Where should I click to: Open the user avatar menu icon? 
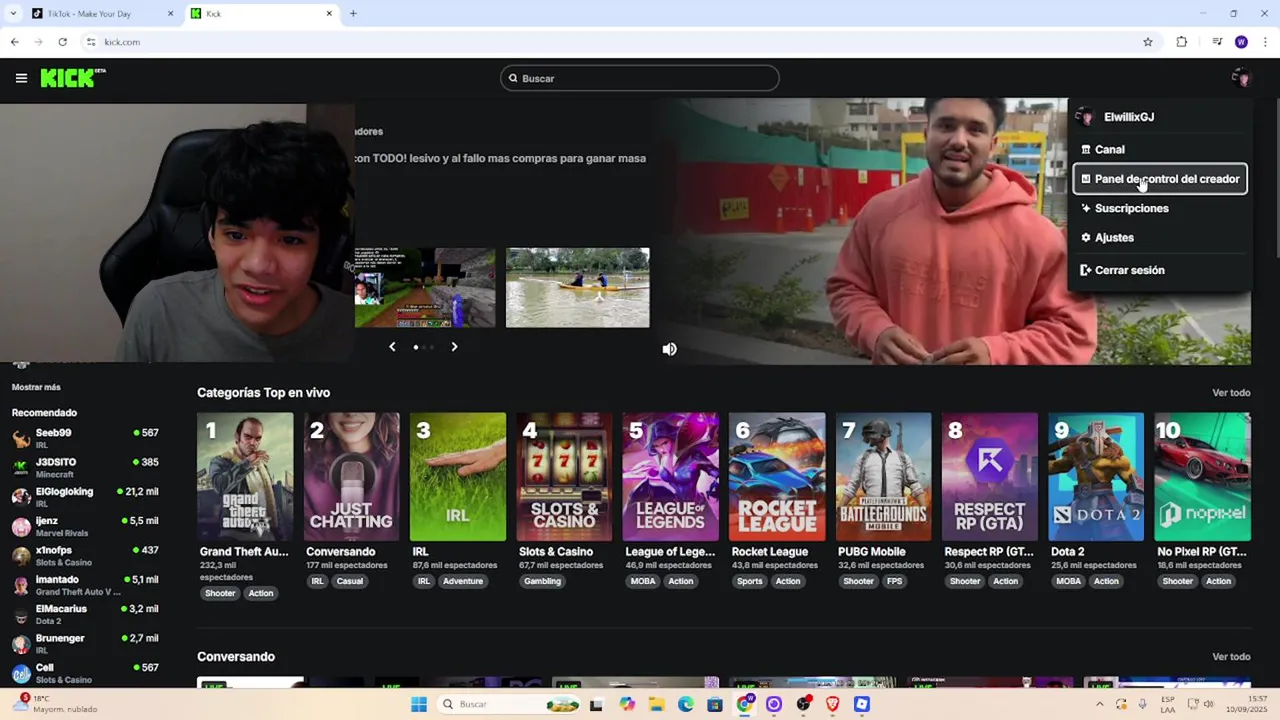coord(1241,78)
